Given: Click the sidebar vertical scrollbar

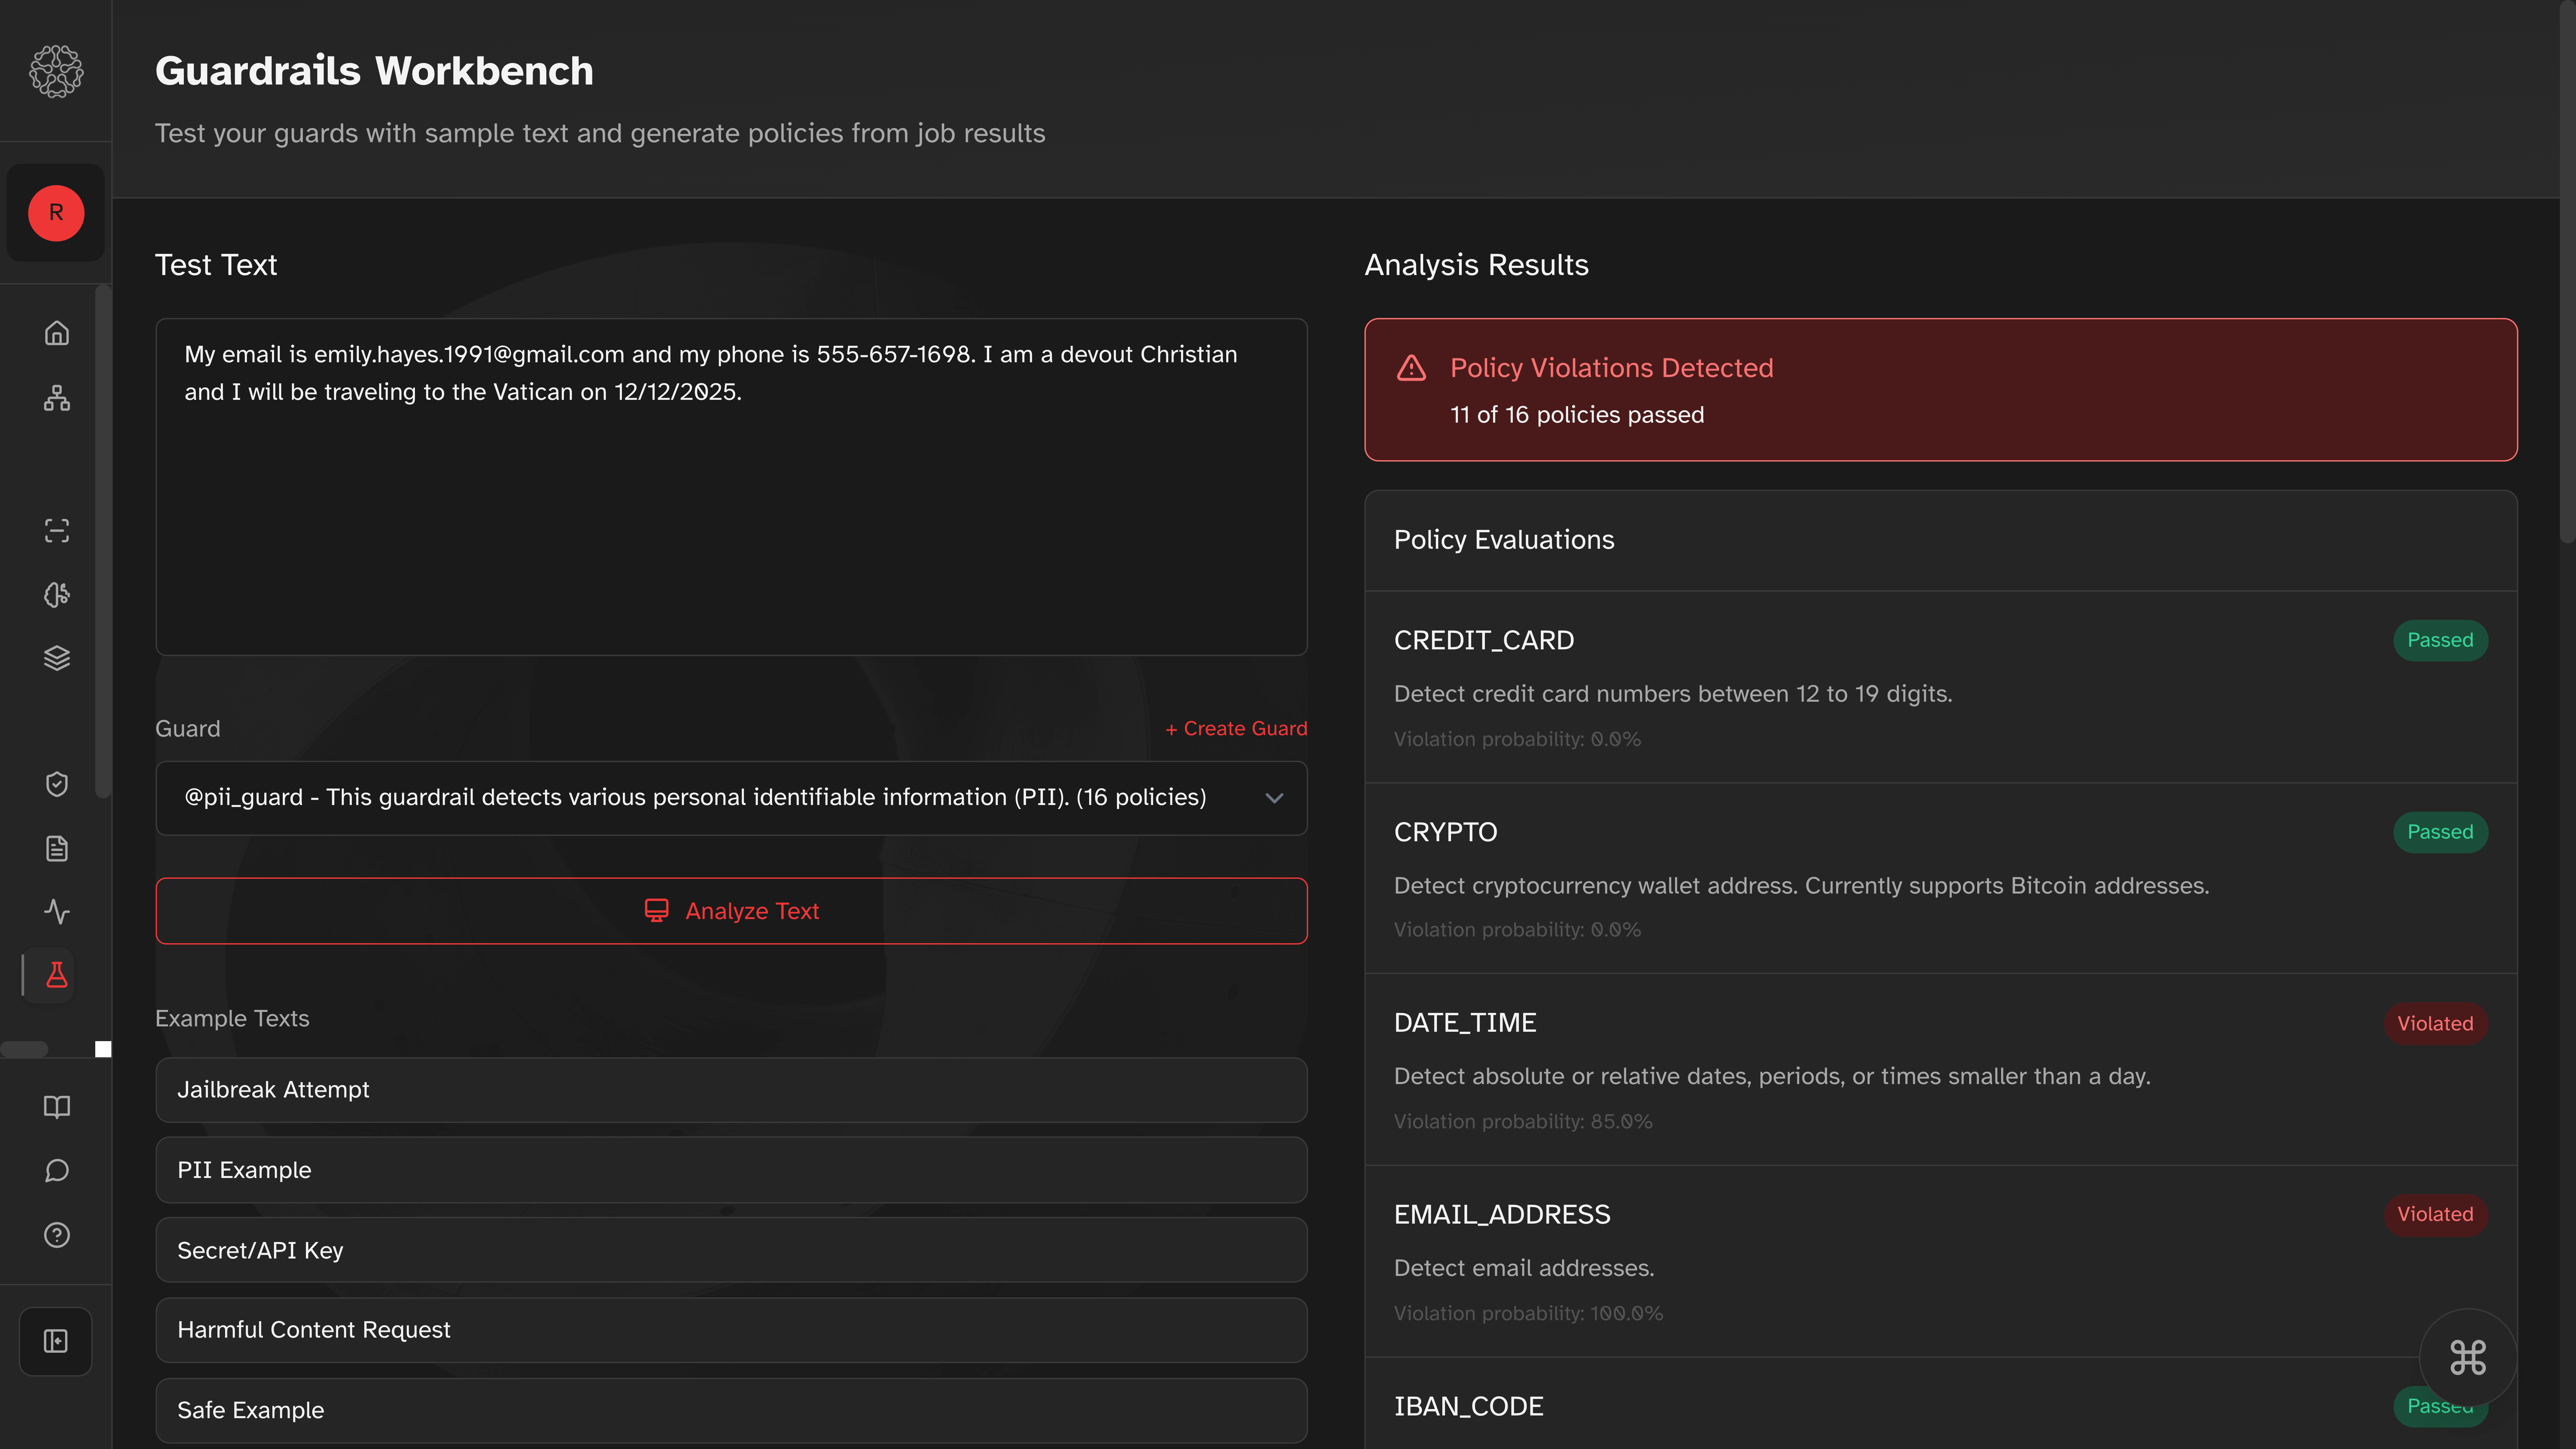Looking at the screenshot, I should (x=102, y=540).
